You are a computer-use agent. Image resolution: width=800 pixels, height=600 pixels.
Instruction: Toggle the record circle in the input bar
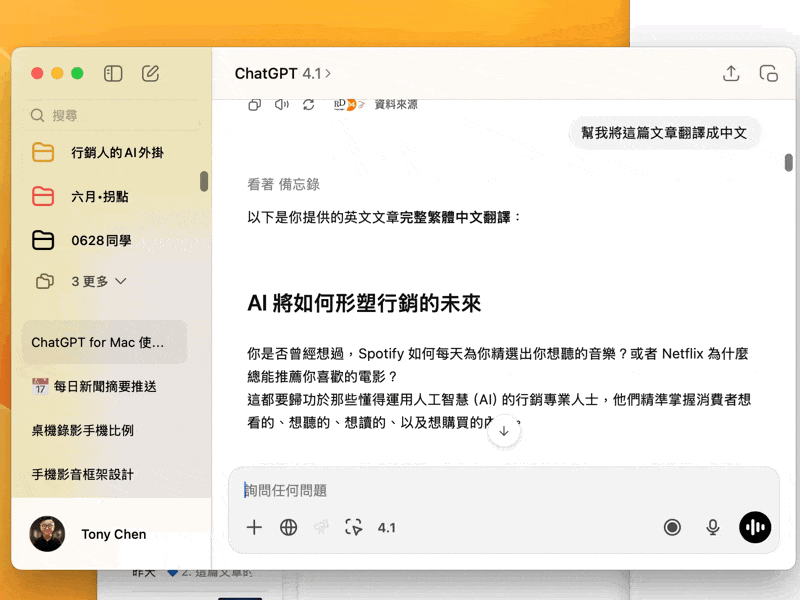(x=672, y=527)
